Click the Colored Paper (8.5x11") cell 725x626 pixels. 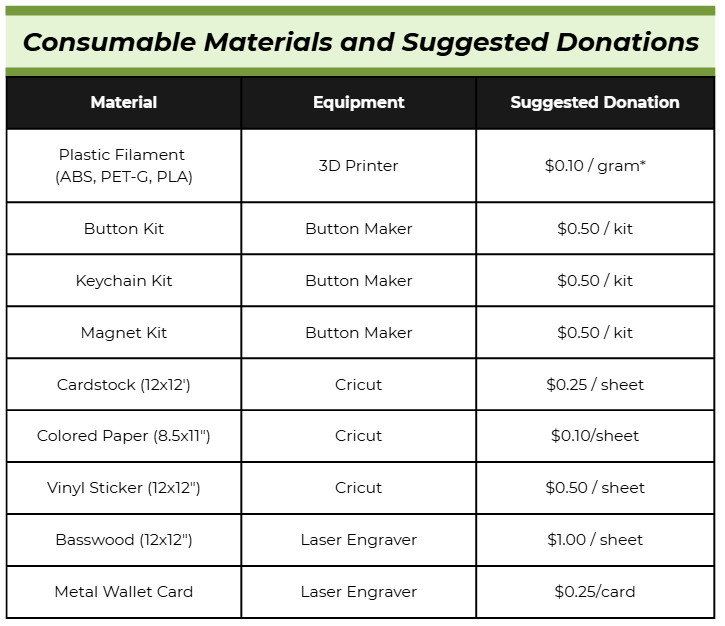coord(124,436)
